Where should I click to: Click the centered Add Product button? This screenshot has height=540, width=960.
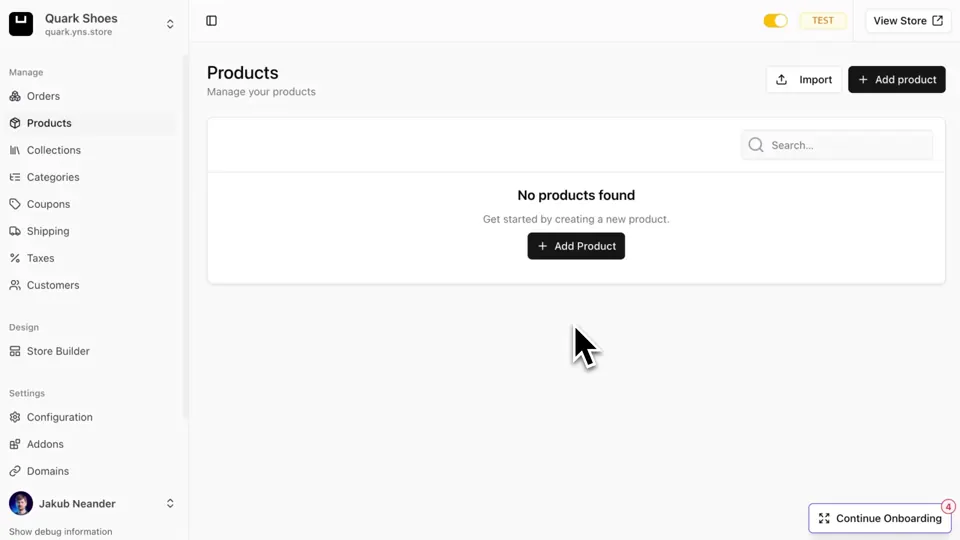click(x=576, y=246)
